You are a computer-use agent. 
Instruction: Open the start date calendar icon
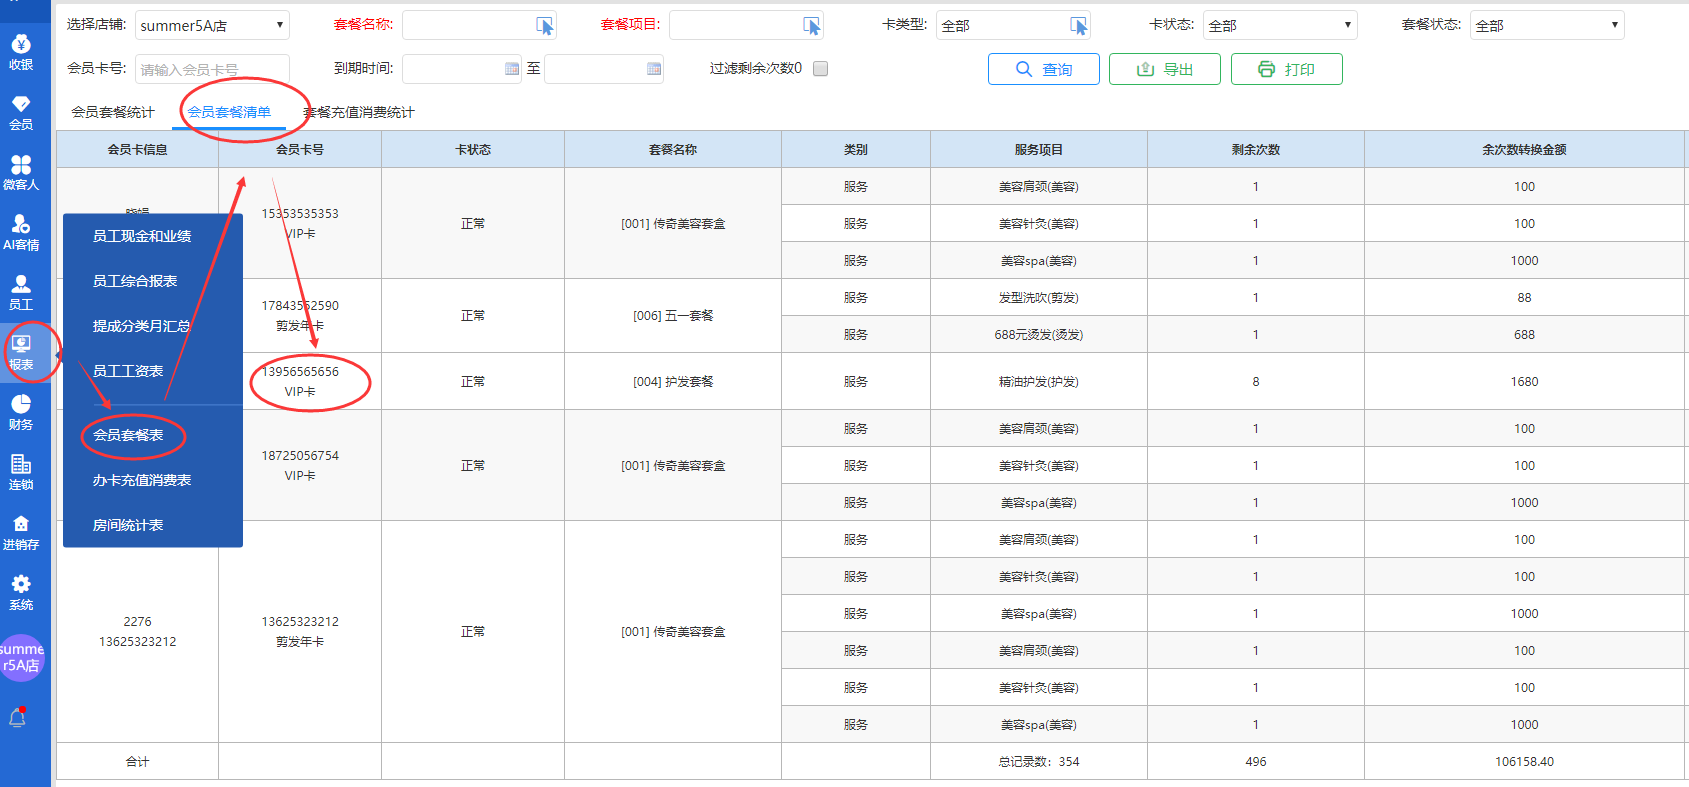click(512, 69)
